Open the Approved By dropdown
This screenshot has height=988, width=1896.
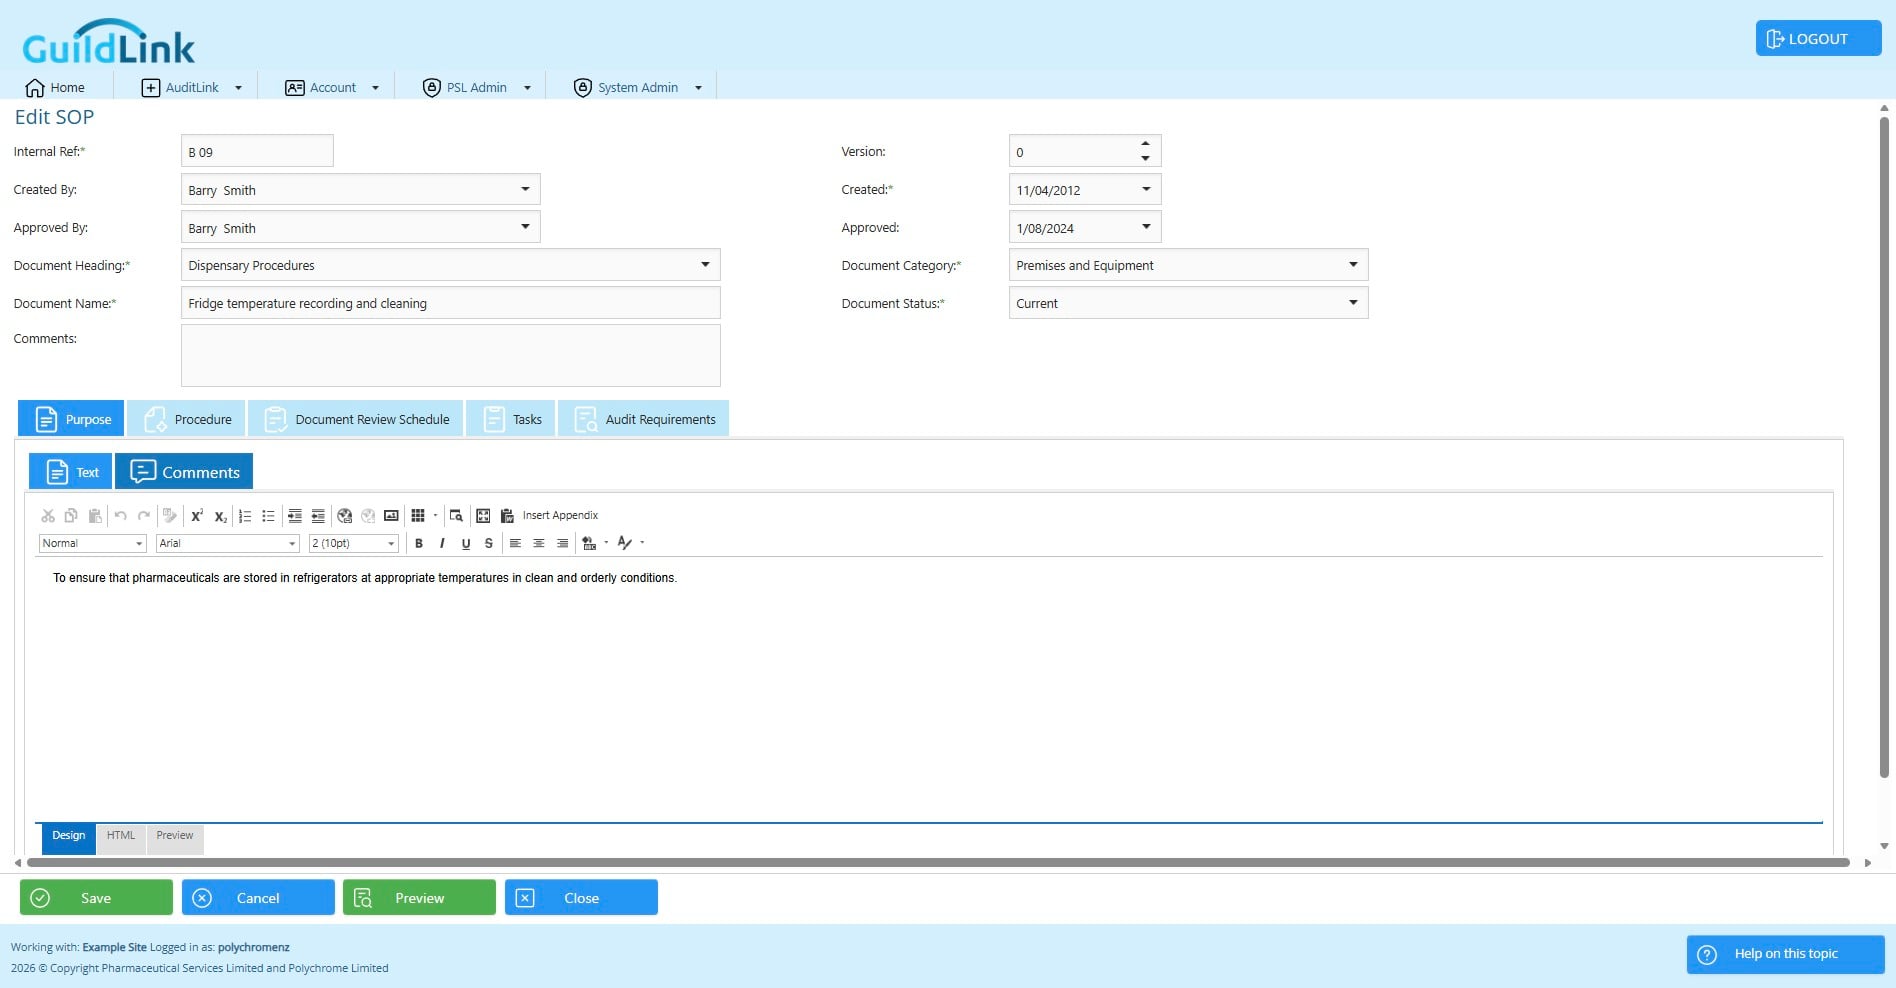(x=525, y=227)
